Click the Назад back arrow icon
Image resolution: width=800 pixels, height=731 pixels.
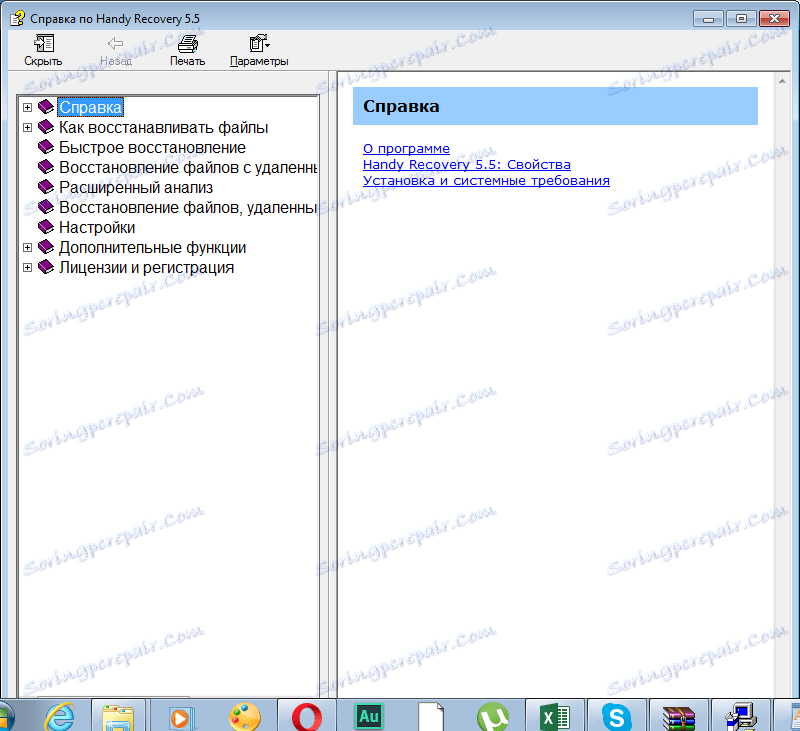click(115, 43)
